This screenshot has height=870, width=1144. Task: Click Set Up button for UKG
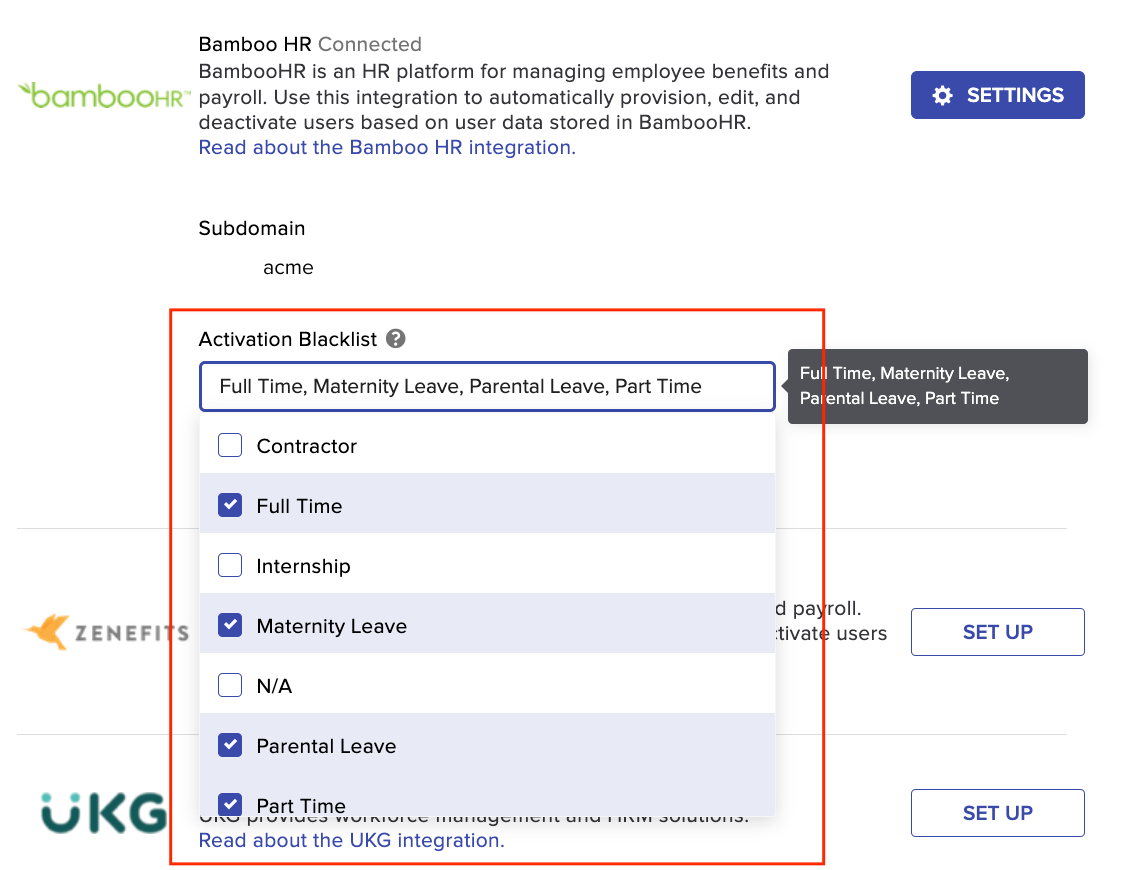(x=997, y=813)
